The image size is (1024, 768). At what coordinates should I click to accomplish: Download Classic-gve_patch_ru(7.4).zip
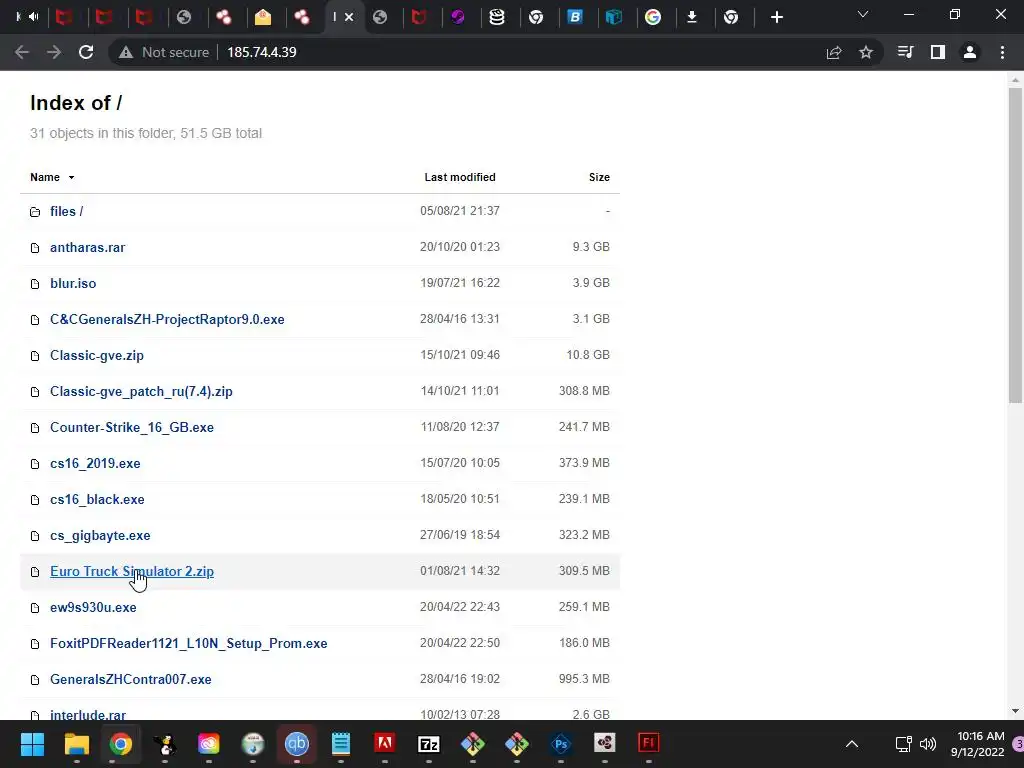click(141, 391)
